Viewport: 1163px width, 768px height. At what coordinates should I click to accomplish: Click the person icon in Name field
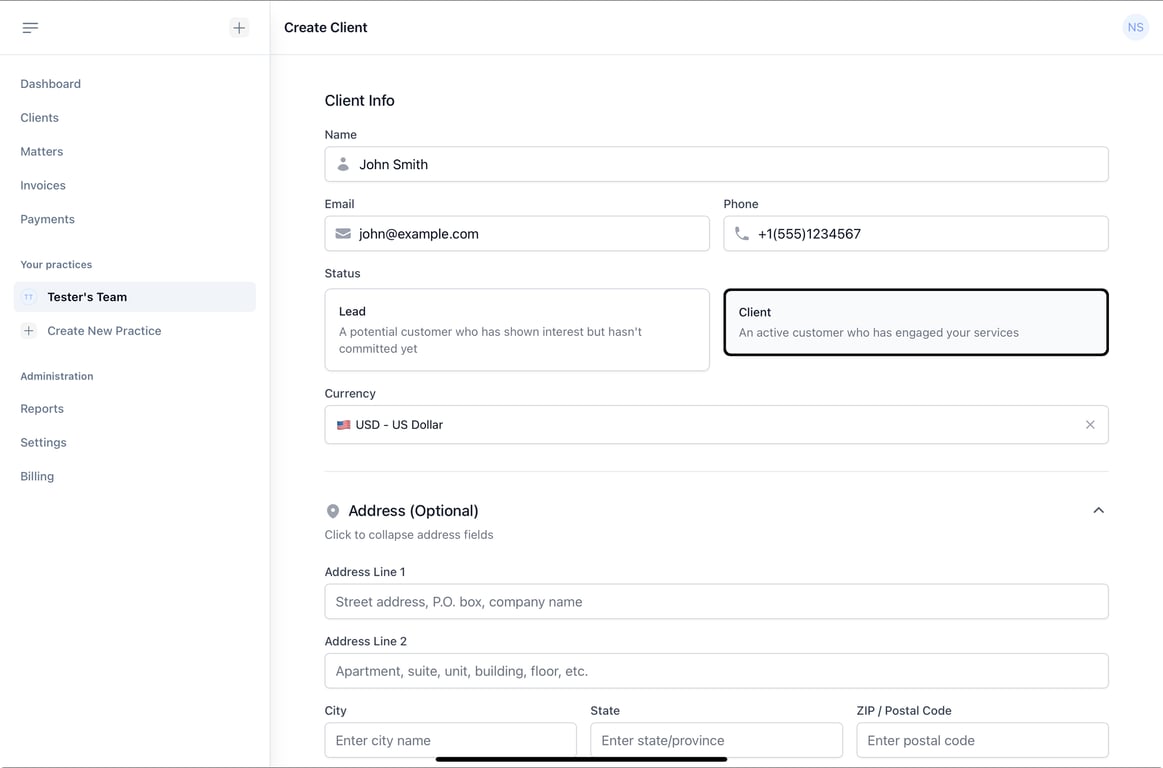[x=343, y=164]
